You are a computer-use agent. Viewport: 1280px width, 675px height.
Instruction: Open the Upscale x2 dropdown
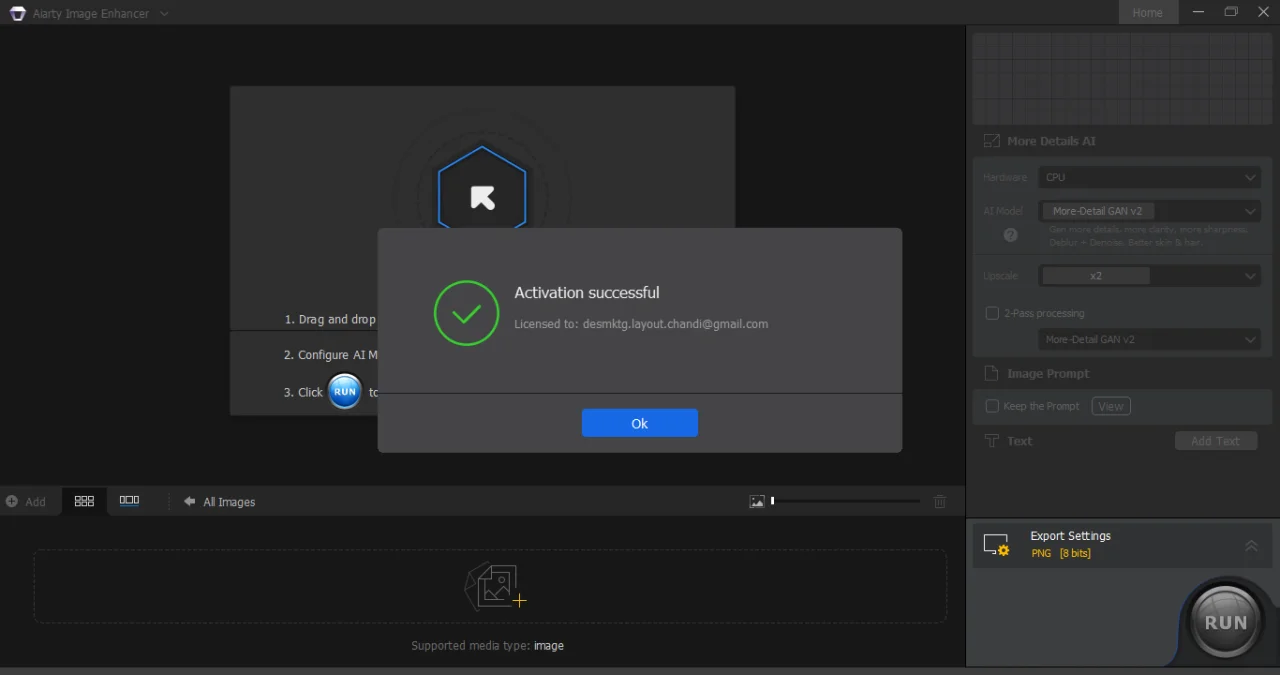[1150, 276]
